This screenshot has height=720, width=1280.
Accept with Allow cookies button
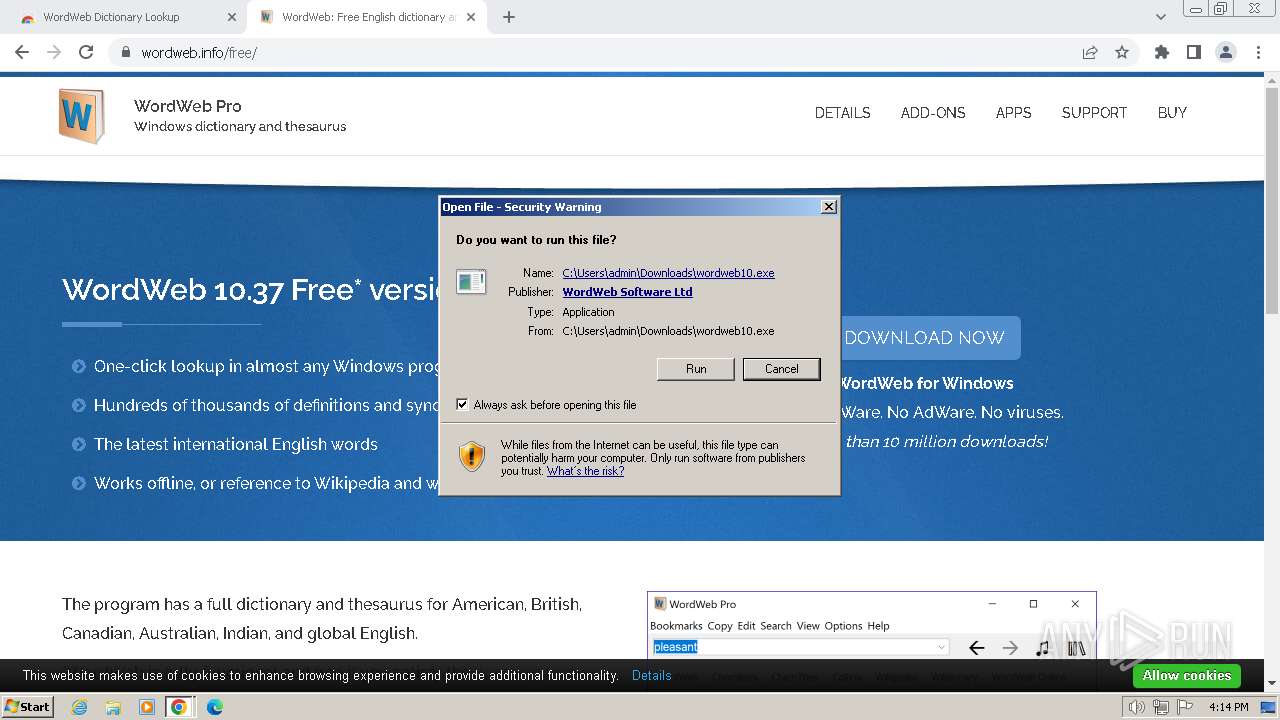pyautogui.click(x=1186, y=676)
